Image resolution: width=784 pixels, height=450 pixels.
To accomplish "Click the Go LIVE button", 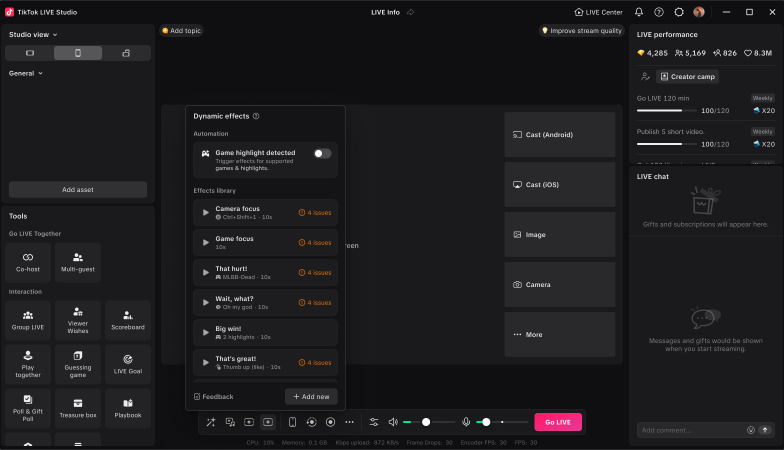I will 558,422.
